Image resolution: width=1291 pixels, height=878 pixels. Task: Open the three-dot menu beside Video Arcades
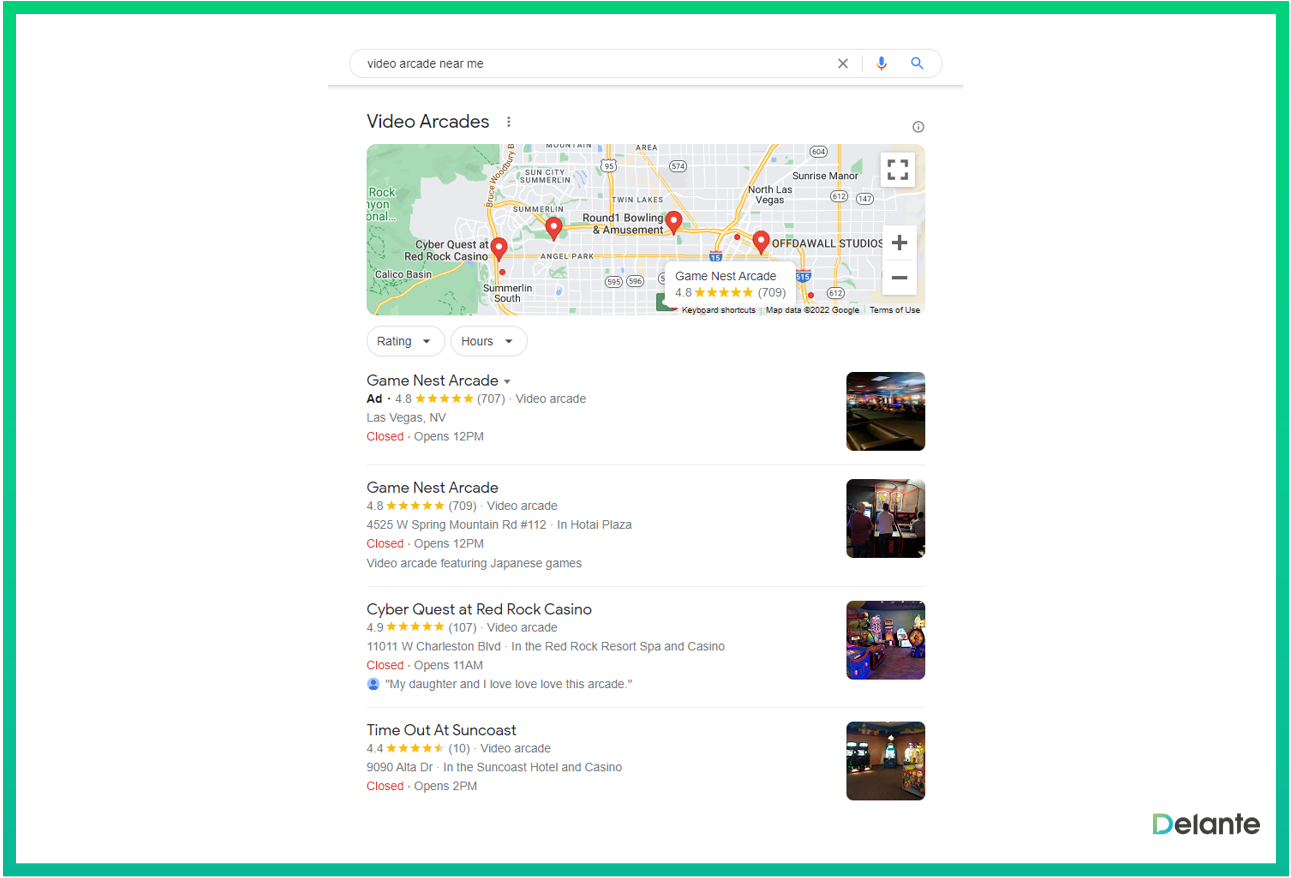pyautogui.click(x=508, y=122)
